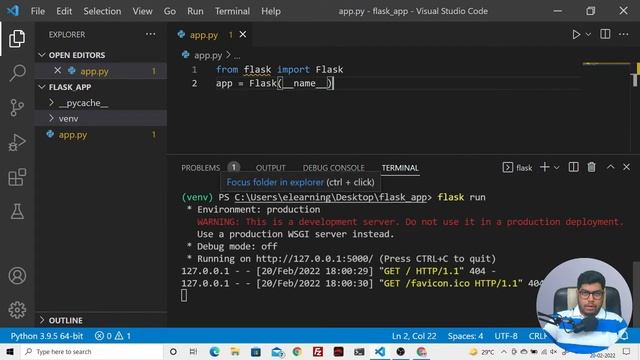Open Run and Debug view

click(17, 142)
